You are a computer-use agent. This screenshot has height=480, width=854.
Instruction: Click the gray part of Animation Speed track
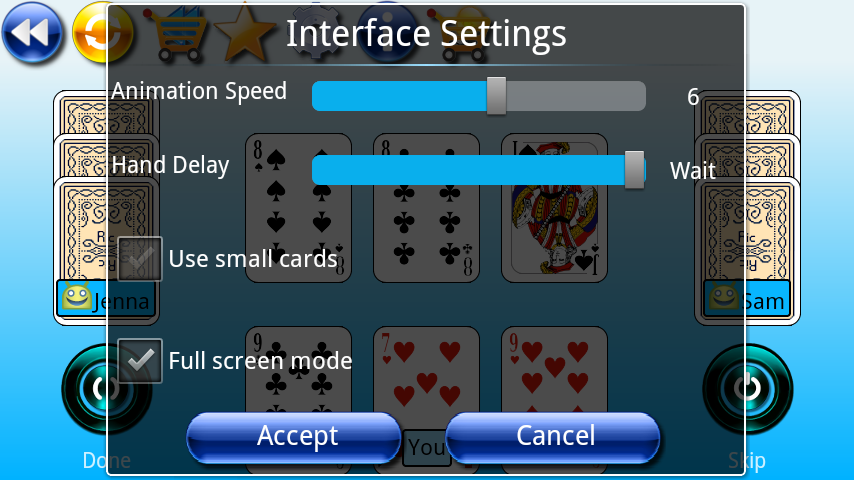pos(576,96)
